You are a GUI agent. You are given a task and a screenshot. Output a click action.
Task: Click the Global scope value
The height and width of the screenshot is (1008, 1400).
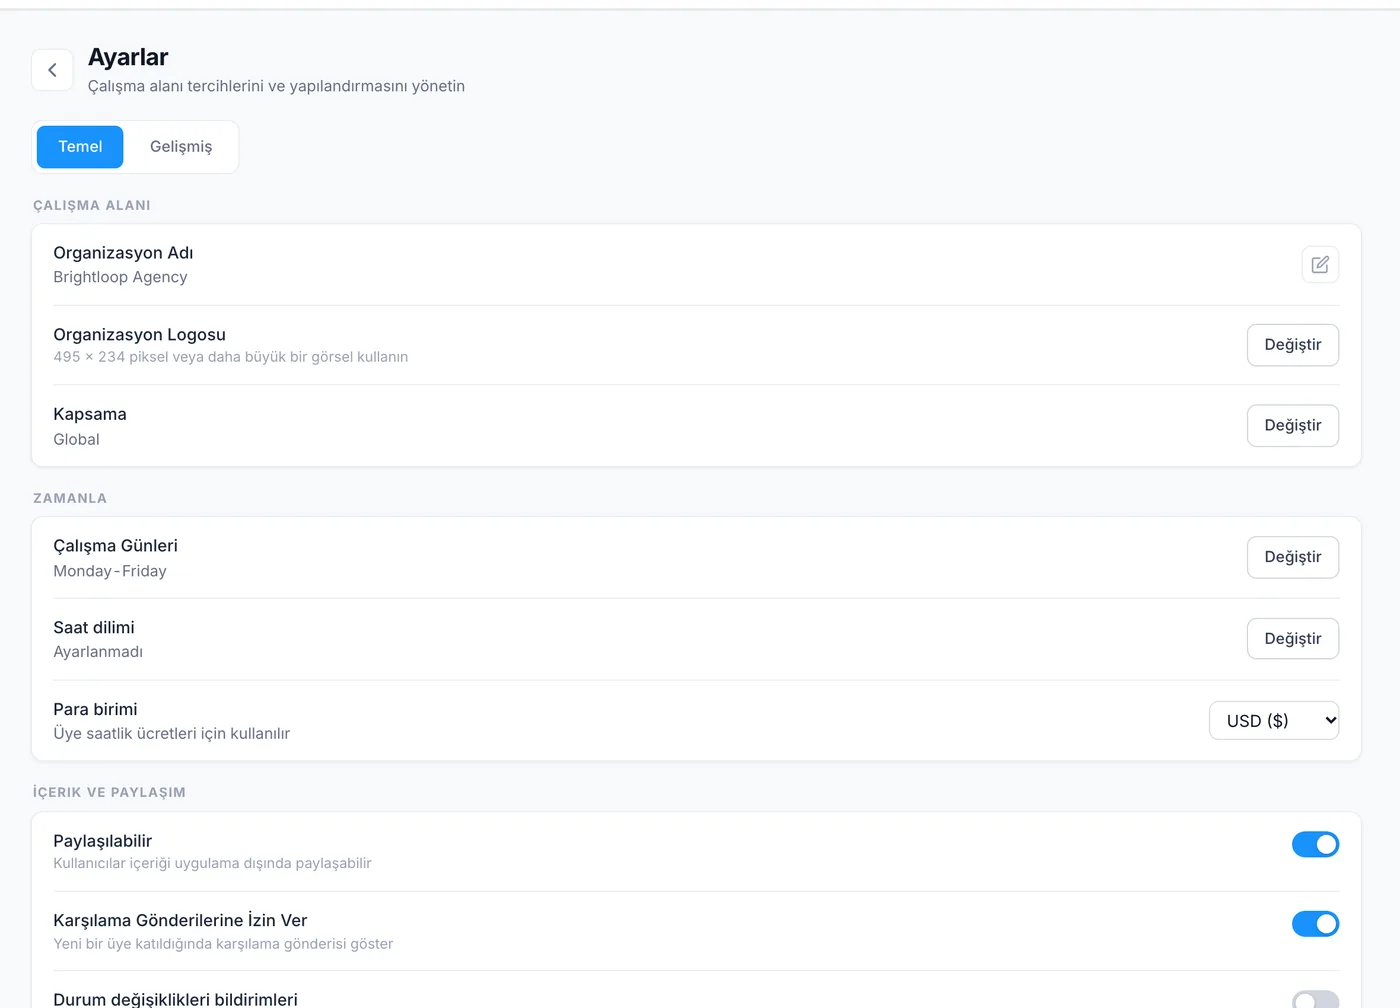point(76,440)
